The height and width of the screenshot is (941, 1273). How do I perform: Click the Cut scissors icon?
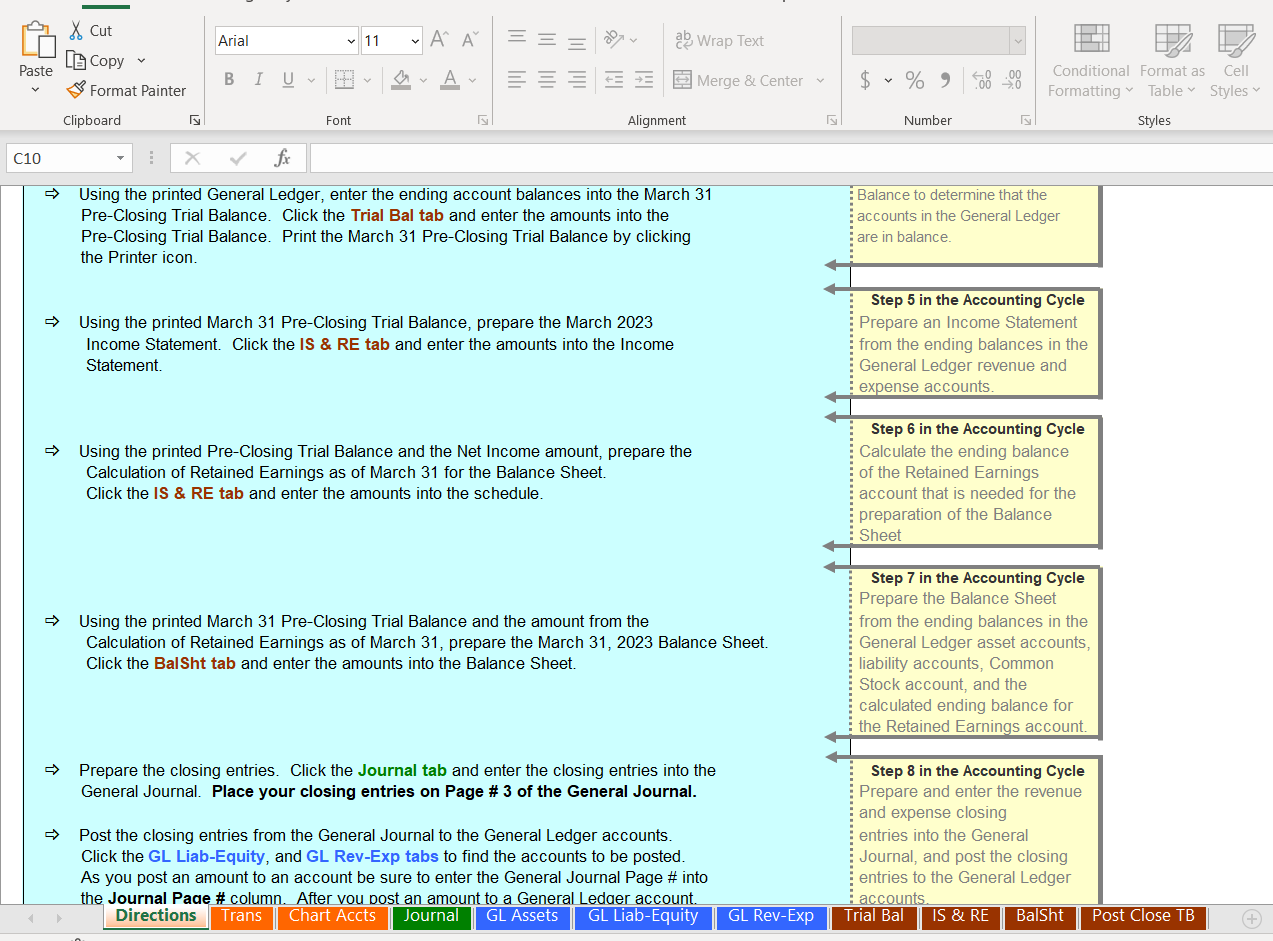[76, 31]
